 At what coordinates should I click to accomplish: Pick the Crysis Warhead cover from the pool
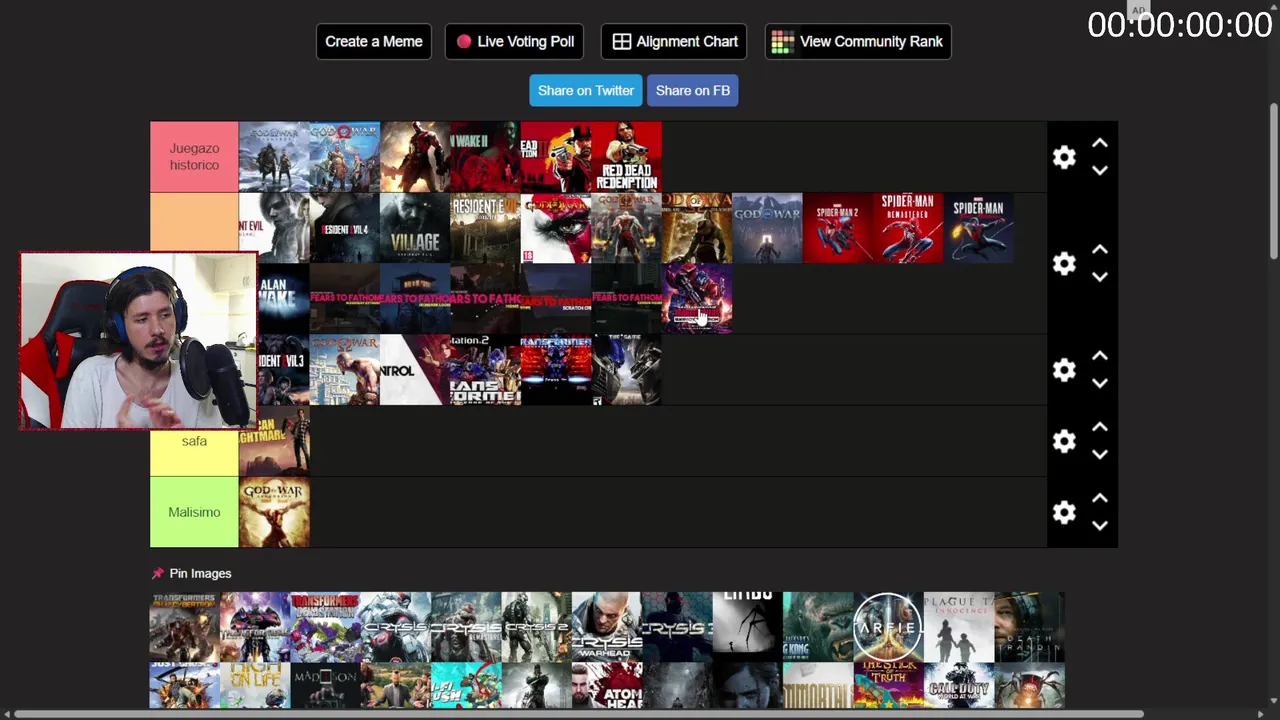point(607,627)
